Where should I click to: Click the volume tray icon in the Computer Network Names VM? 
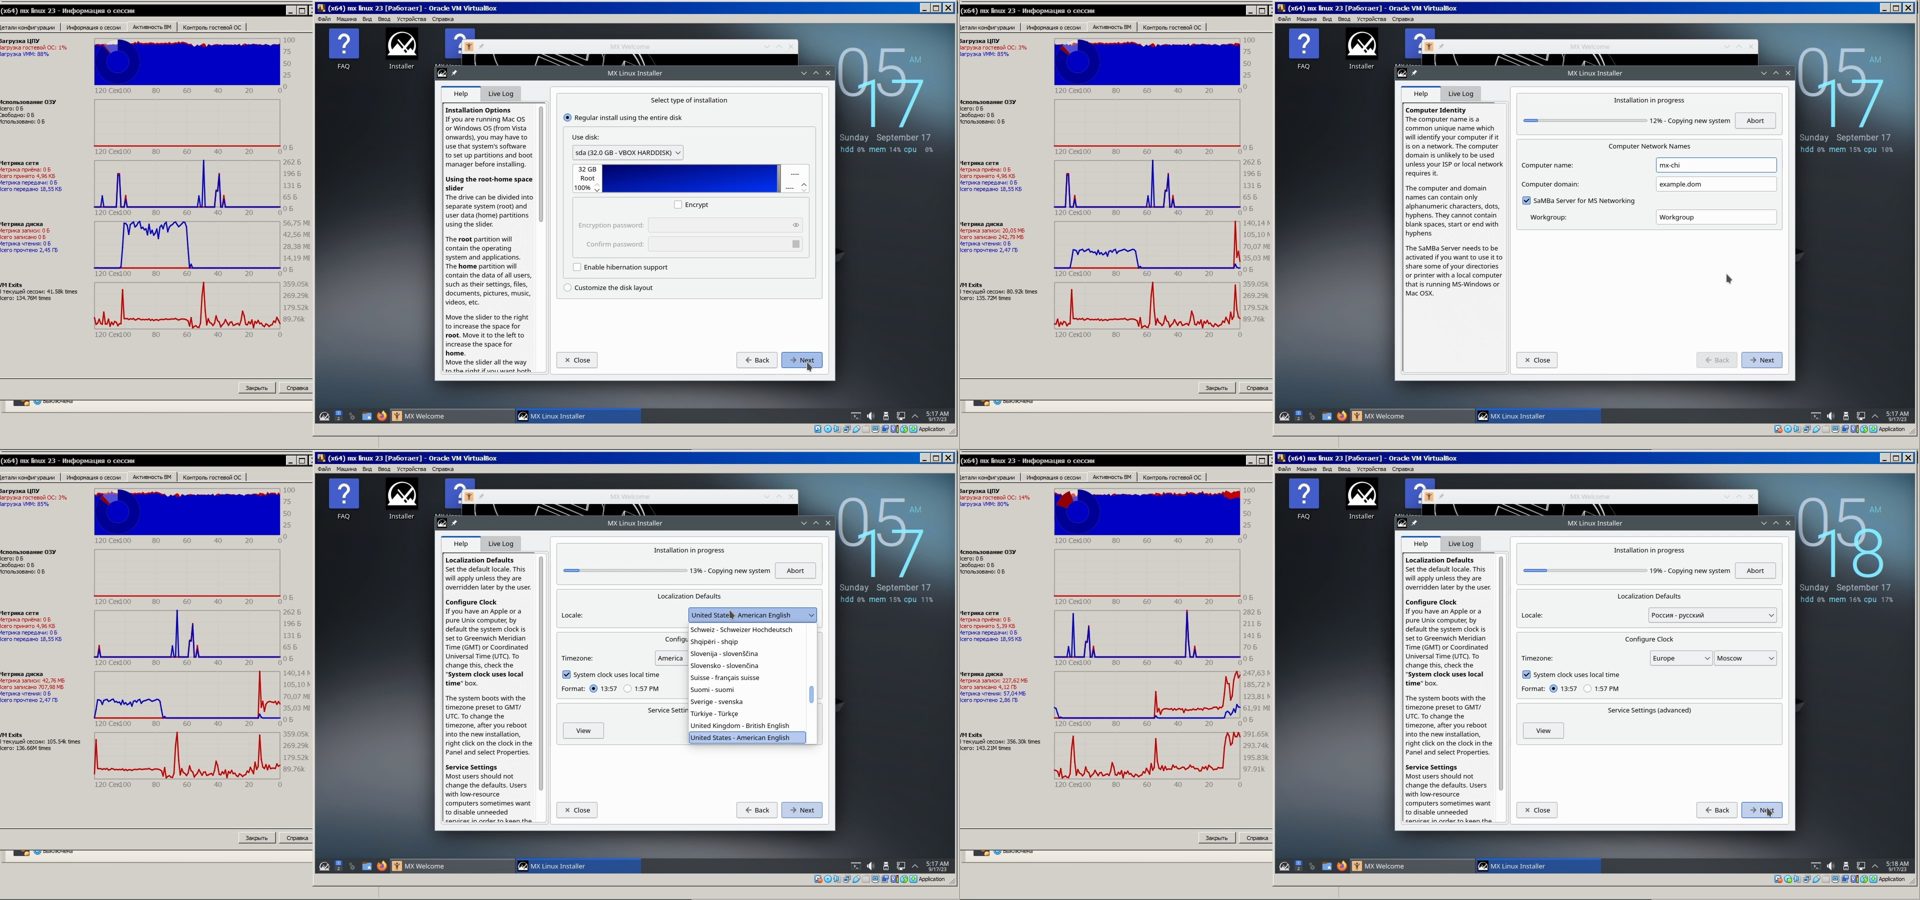point(1830,416)
